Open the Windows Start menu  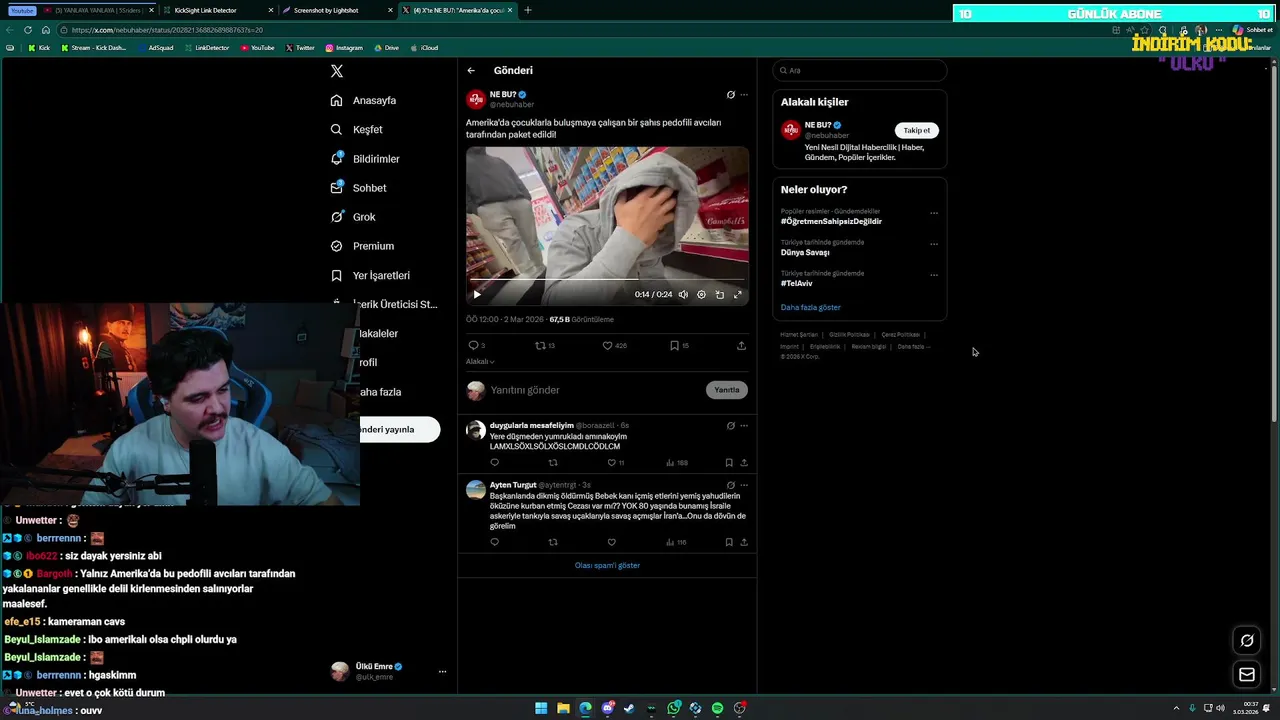[x=541, y=708]
